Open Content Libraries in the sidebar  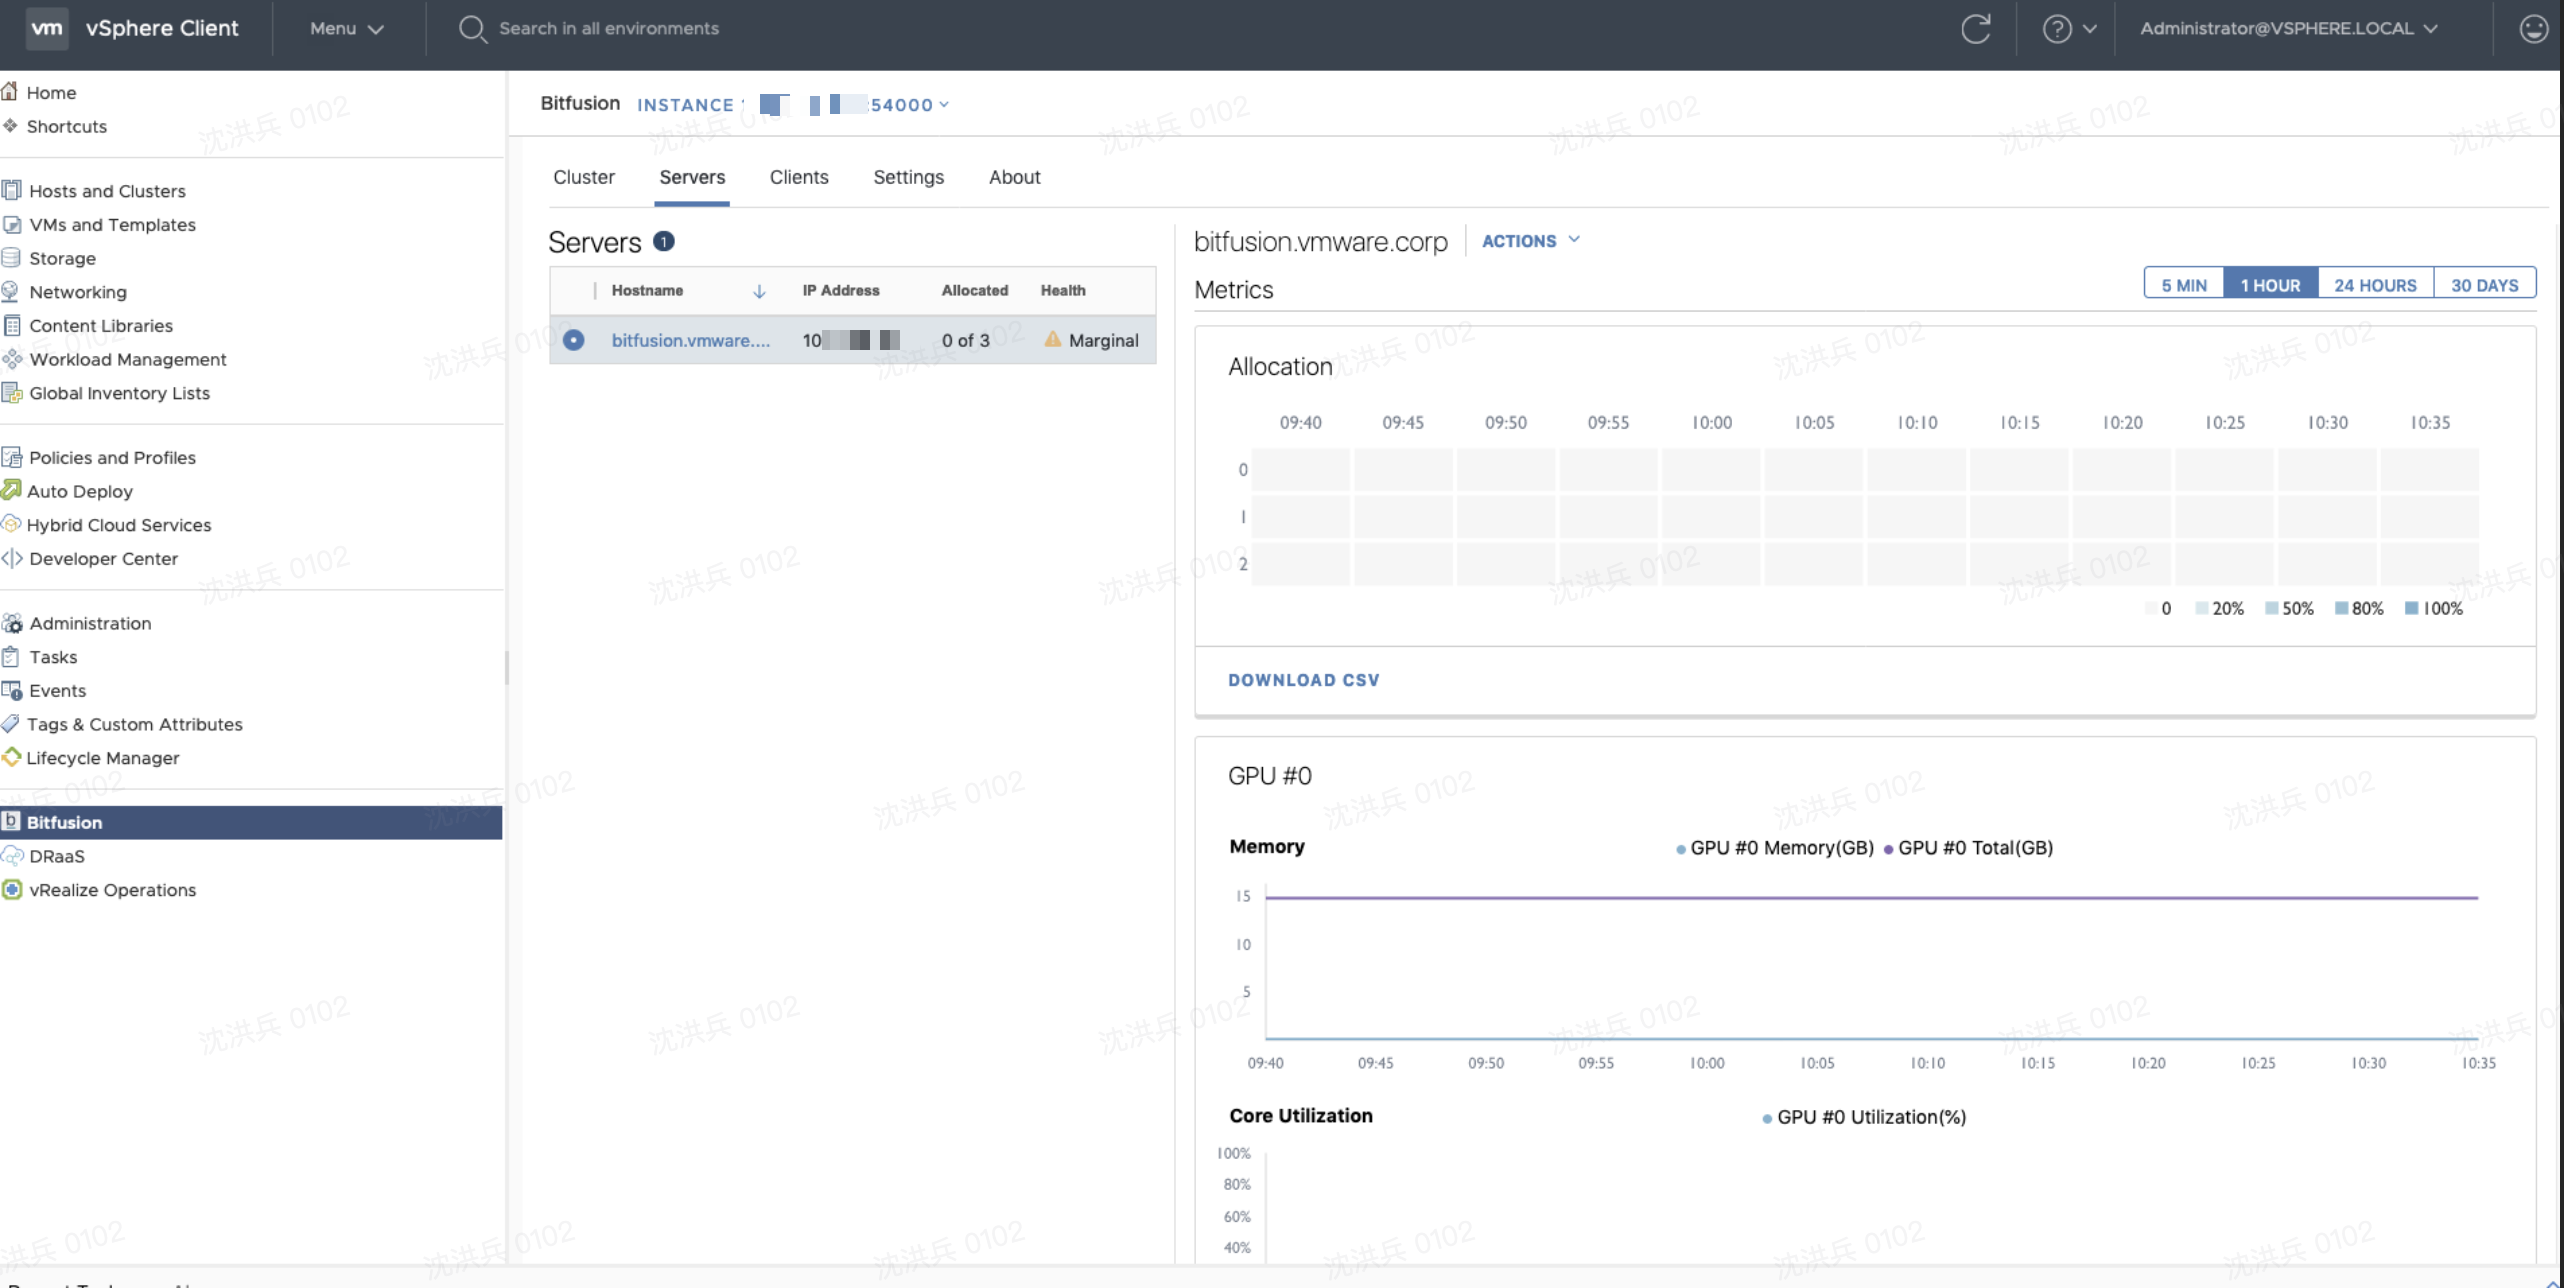(100, 325)
